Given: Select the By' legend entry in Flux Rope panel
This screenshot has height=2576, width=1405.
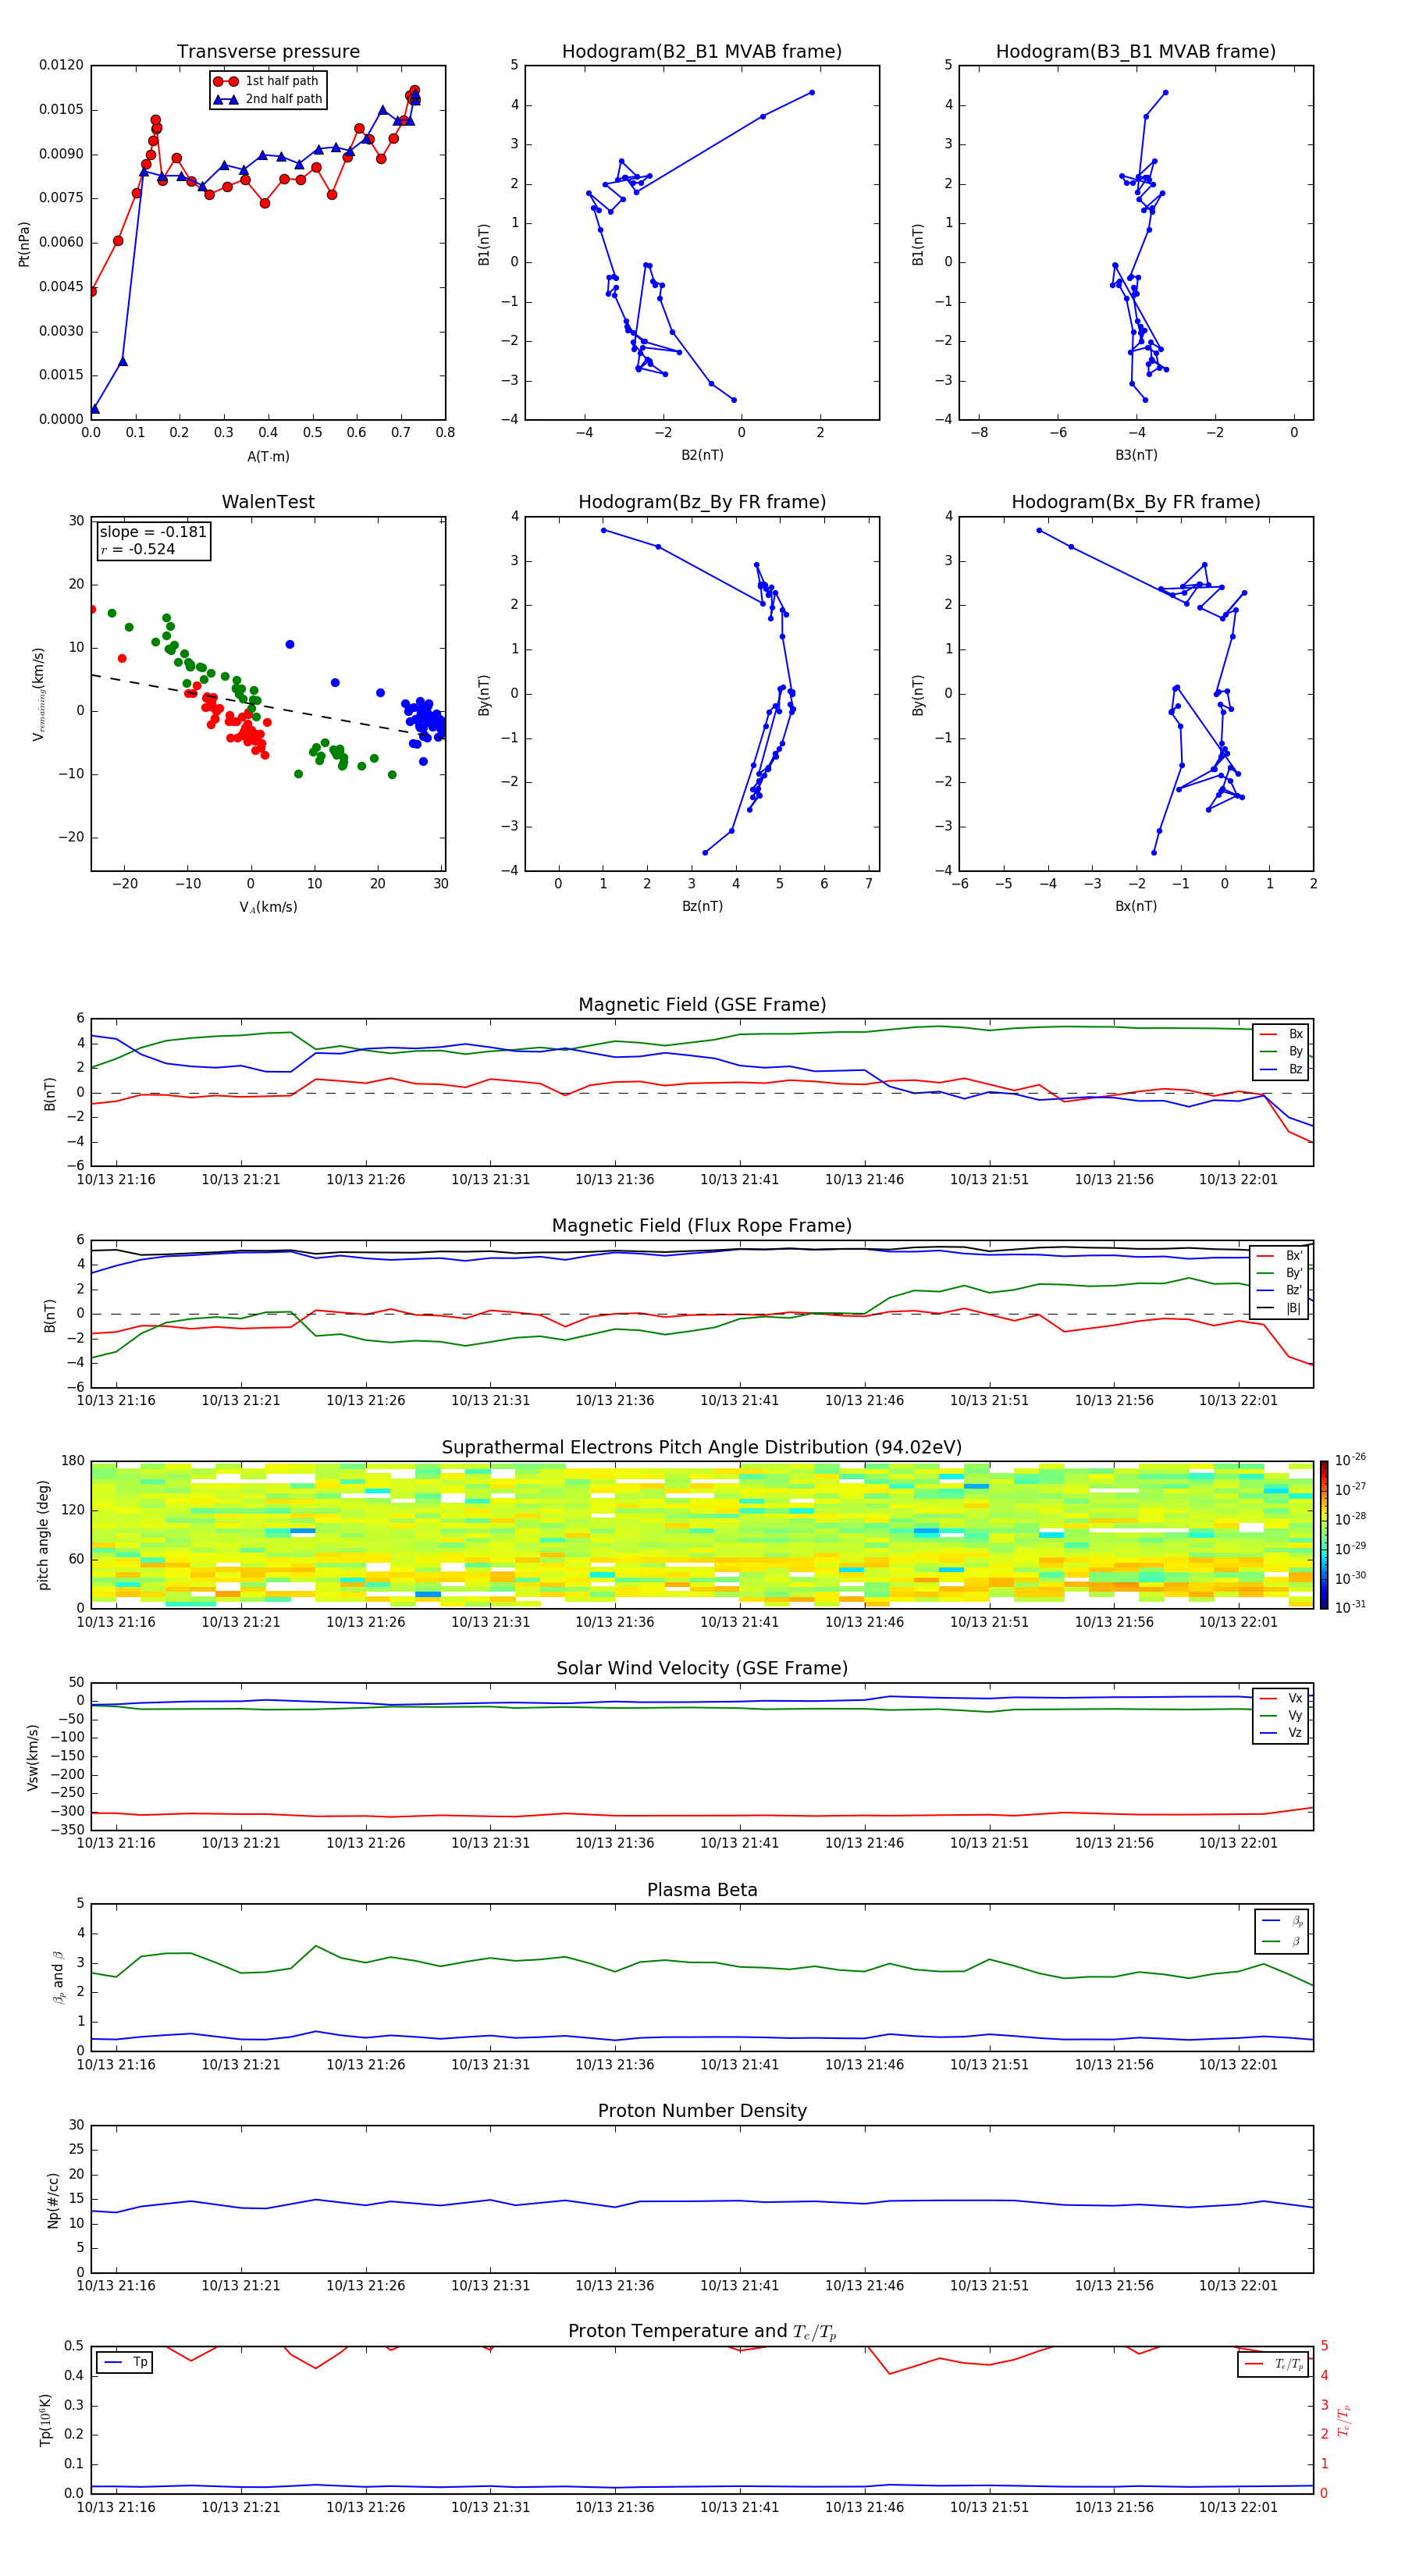Looking at the screenshot, I should 1280,1273.
